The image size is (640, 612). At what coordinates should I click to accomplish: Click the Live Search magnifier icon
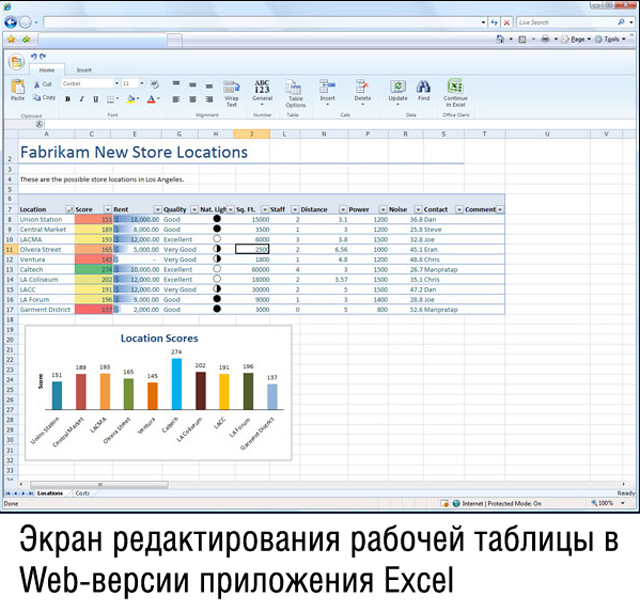point(621,22)
